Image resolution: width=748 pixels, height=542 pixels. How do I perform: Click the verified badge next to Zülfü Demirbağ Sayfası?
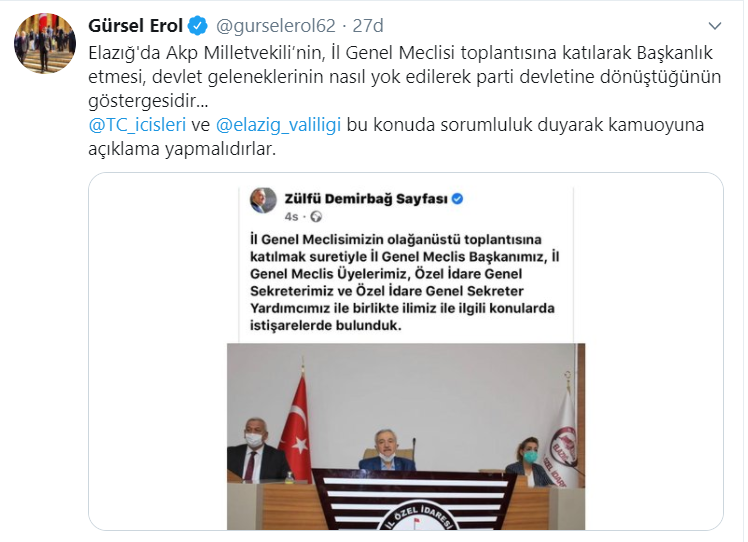point(457,199)
